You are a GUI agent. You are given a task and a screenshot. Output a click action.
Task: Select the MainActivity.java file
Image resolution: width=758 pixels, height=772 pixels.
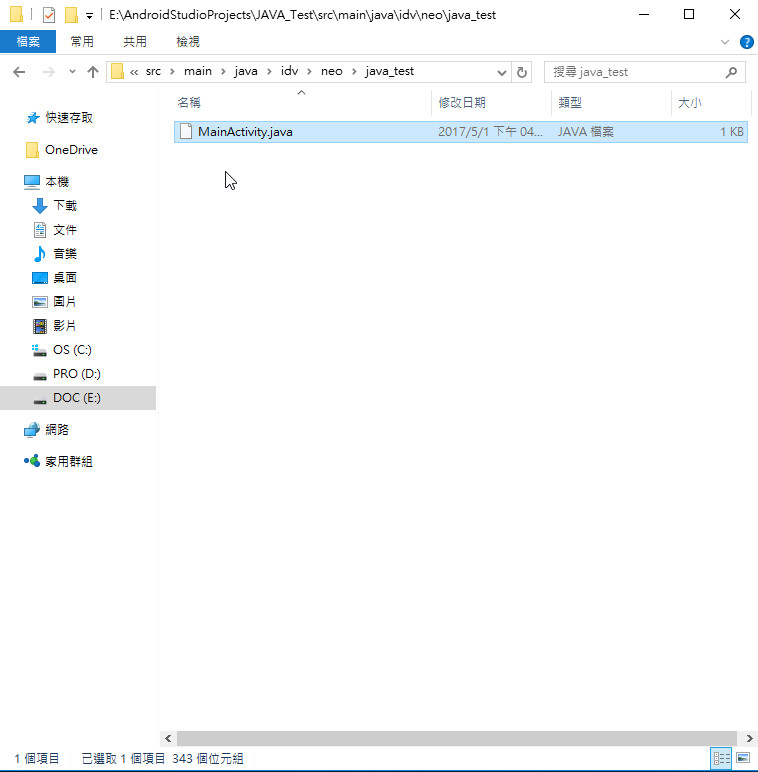[x=461, y=132]
